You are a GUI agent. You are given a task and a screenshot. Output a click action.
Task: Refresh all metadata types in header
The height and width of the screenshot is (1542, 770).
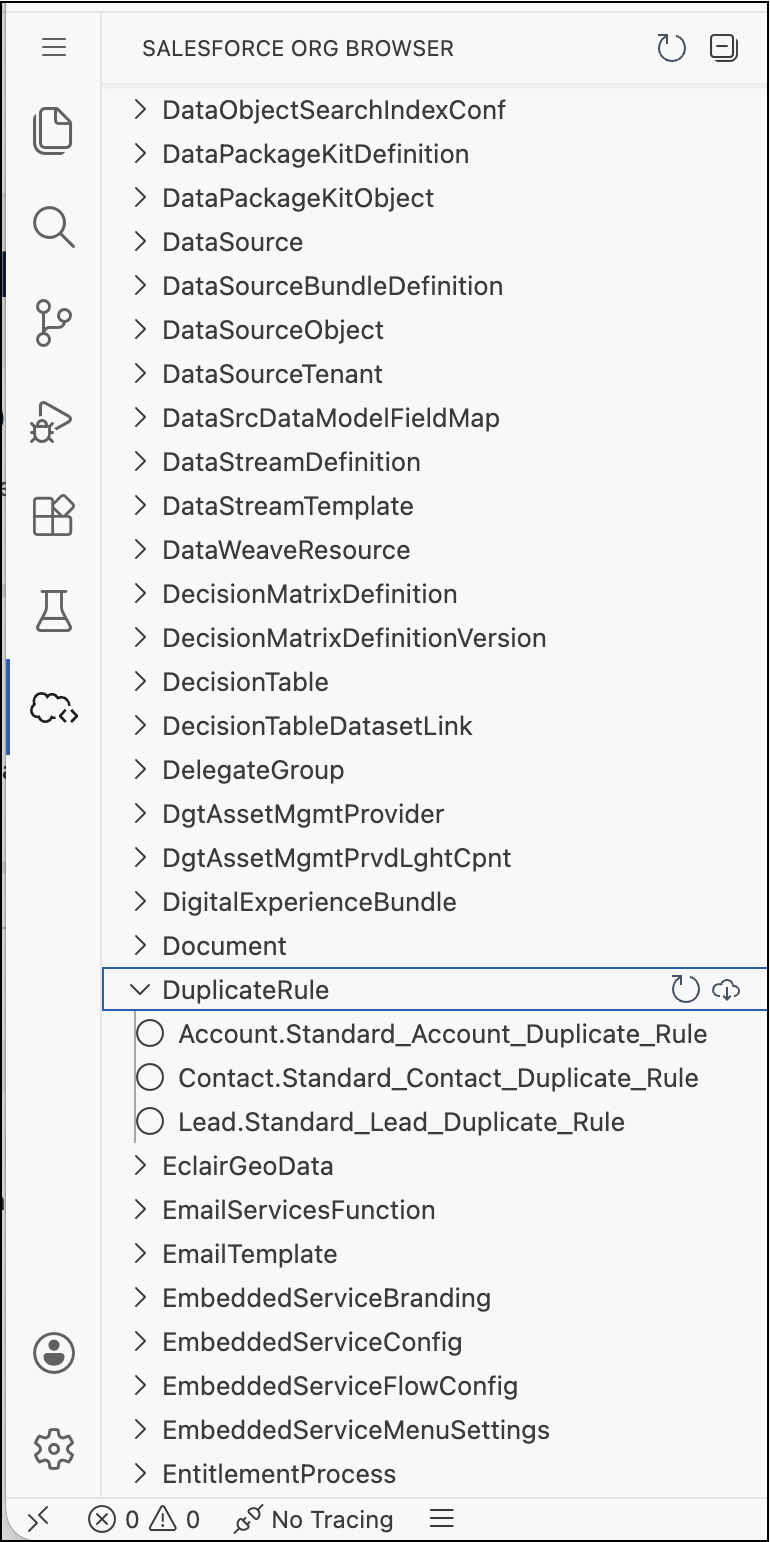tap(671, 48)
